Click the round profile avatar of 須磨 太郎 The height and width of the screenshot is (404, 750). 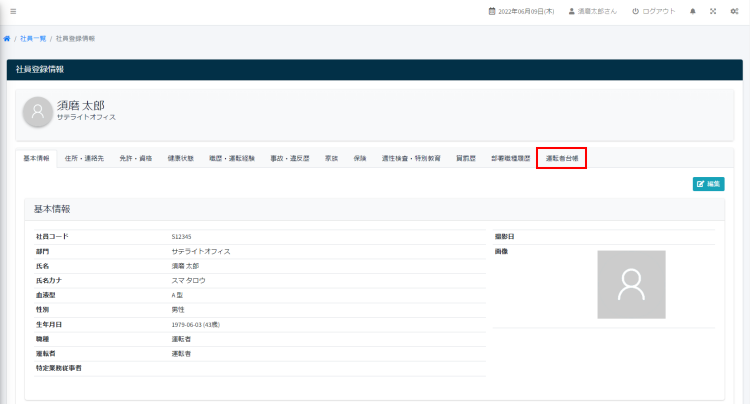click(38, 111)
